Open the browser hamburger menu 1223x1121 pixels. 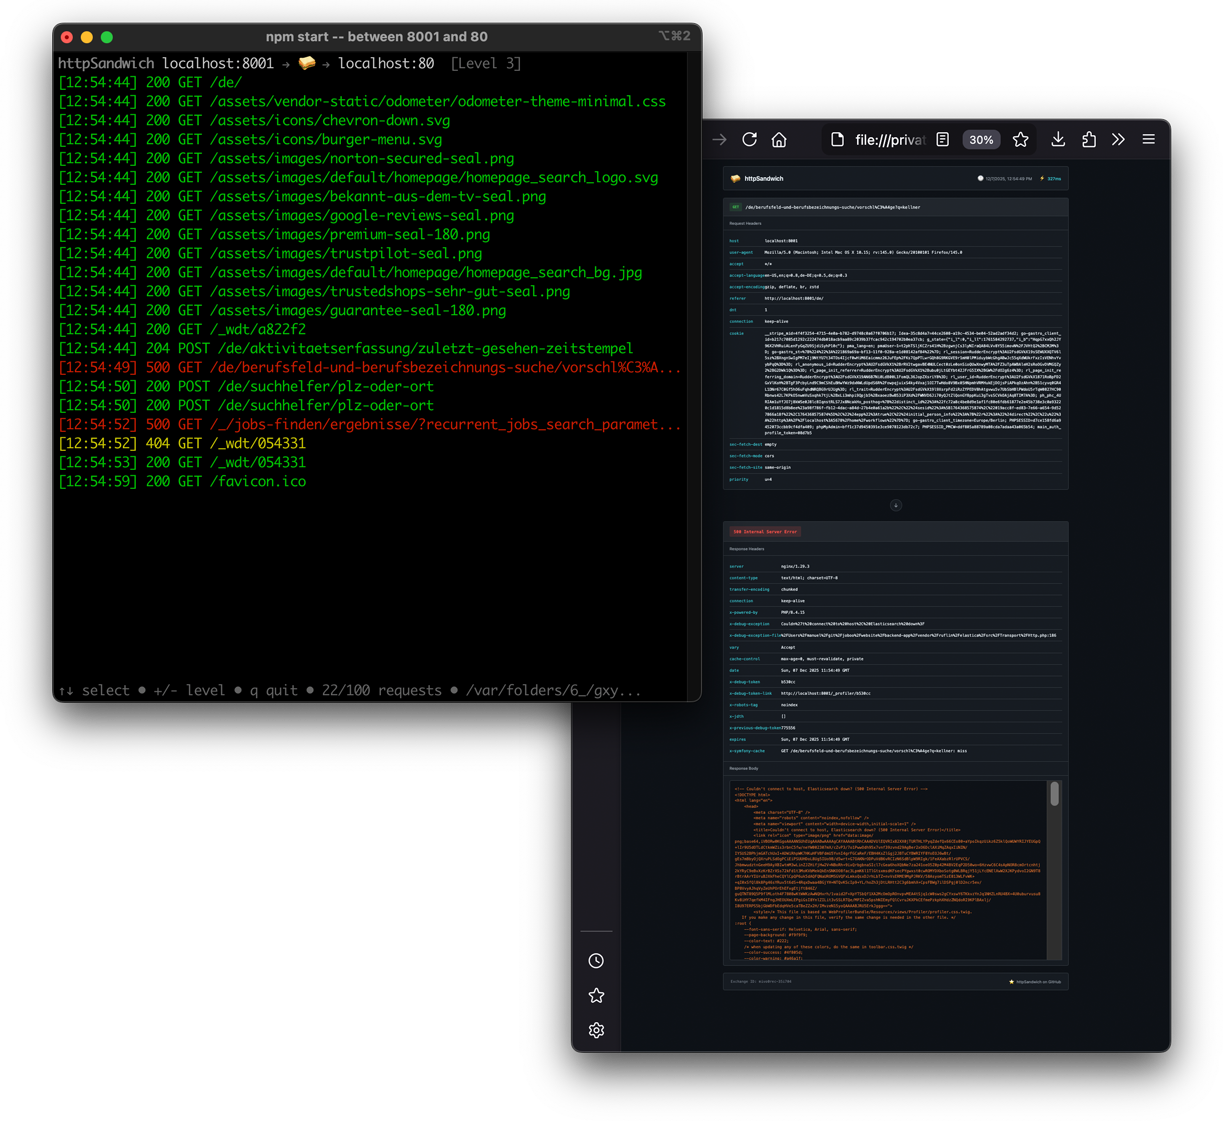[1149, 140]
